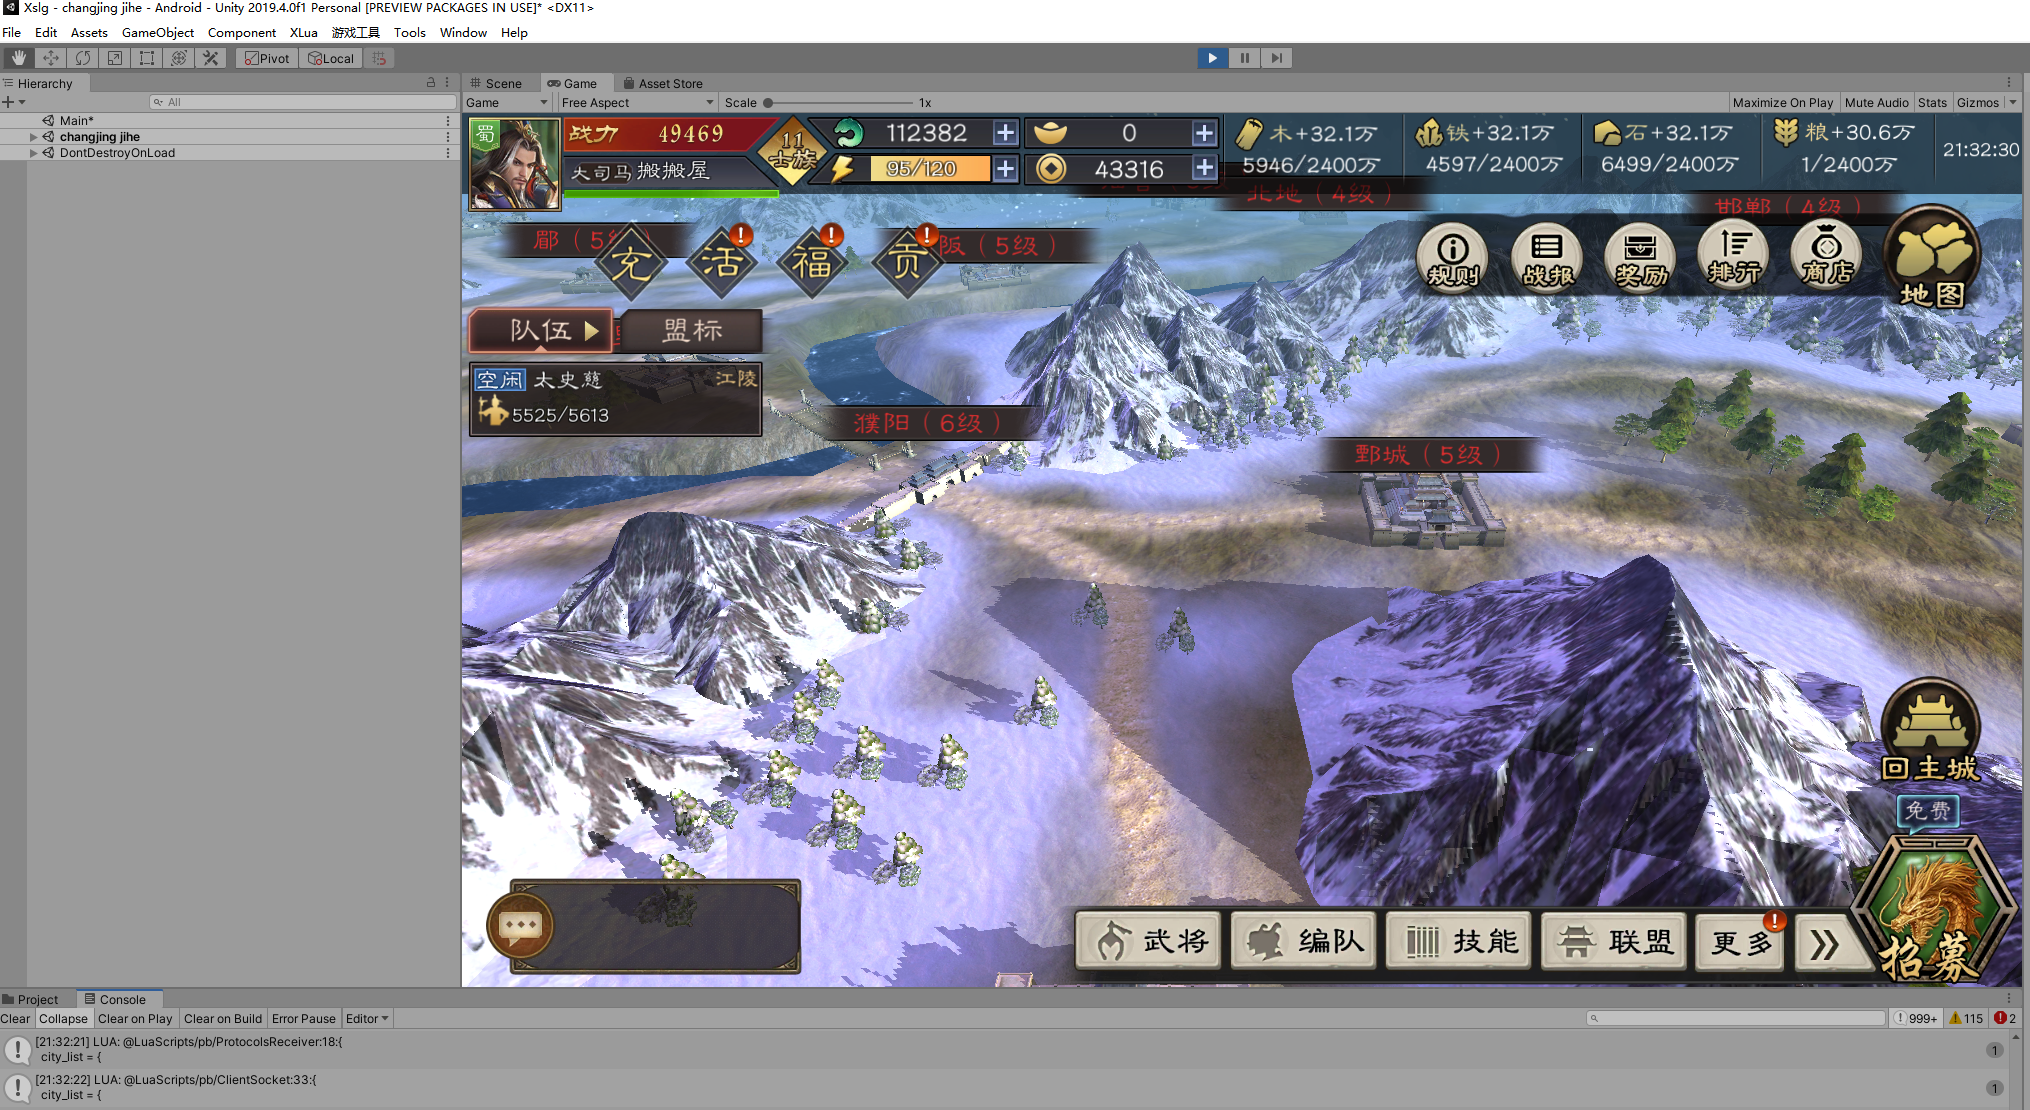Click the 技能 skills button
Image resolution: width=2030 pixels, height=1110 pixels.
click(1459, 941)
